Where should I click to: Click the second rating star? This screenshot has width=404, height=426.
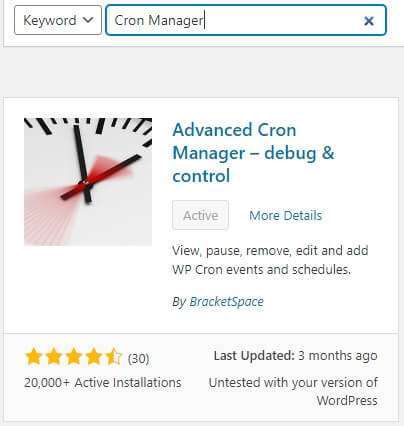[54, 357]
